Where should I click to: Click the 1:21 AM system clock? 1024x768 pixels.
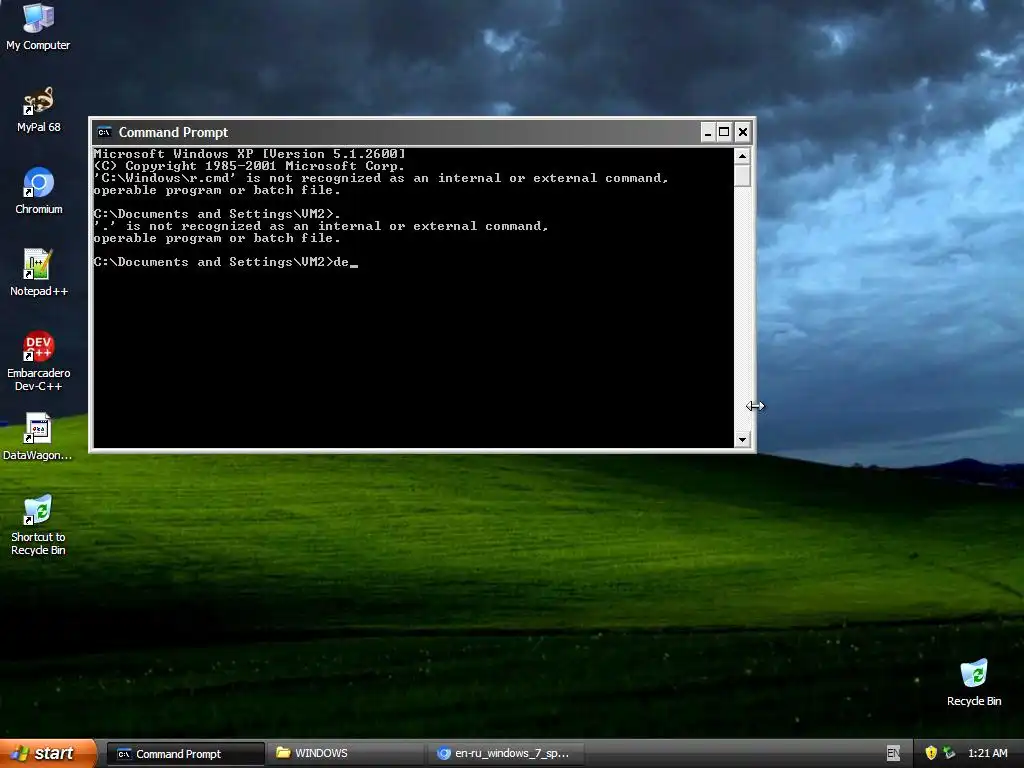(x=987, y=753)
